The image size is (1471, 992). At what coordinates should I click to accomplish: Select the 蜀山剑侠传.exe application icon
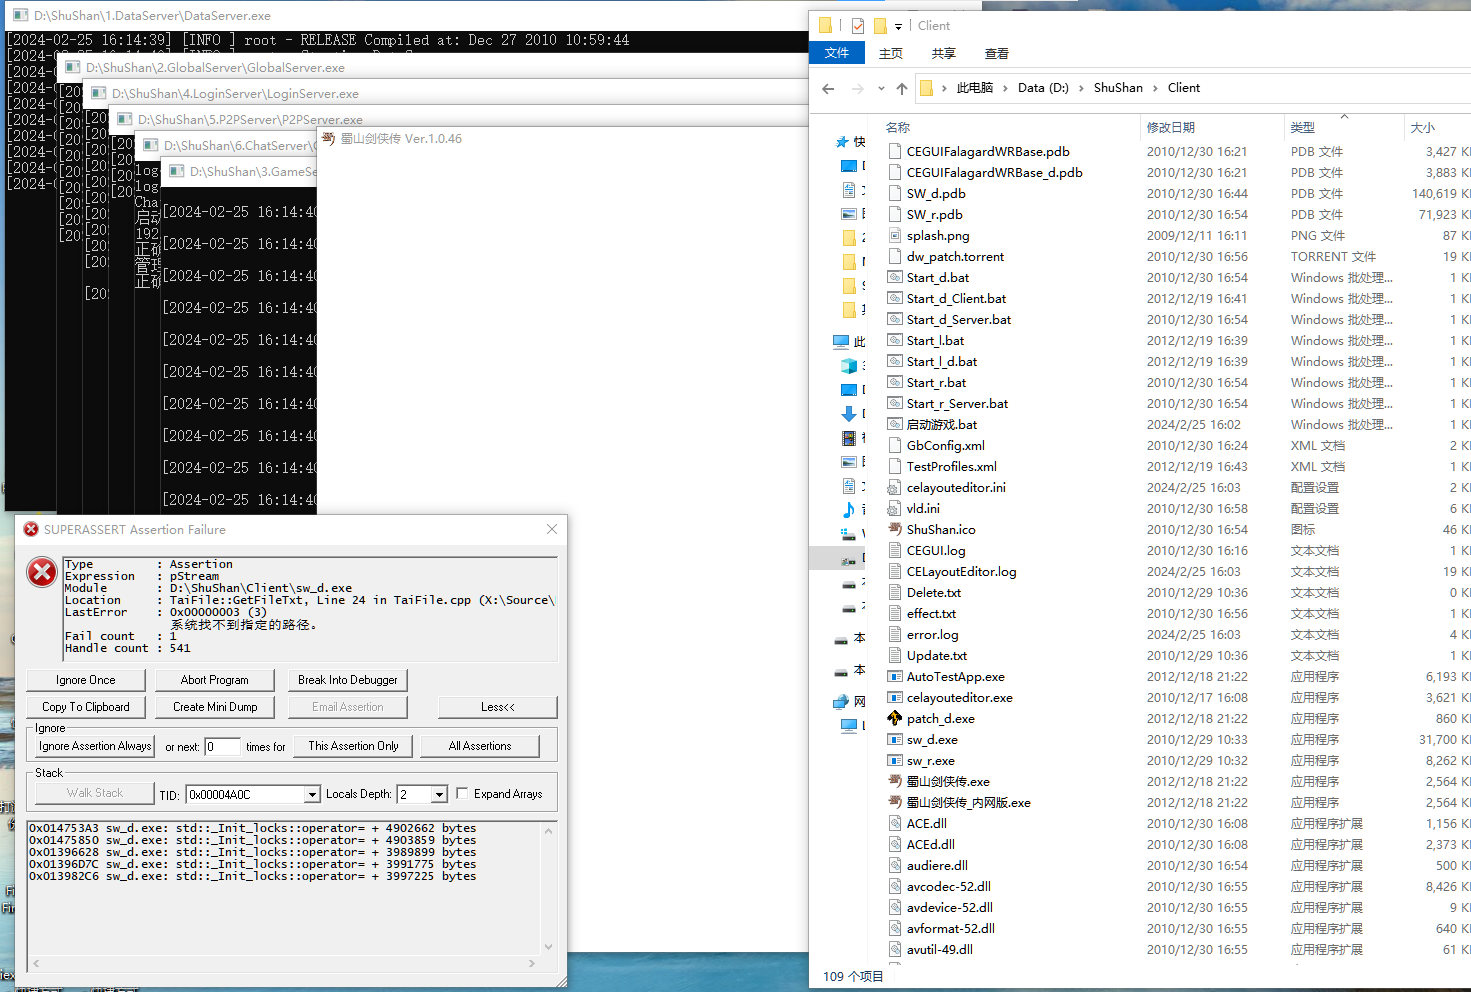(895, 781)
